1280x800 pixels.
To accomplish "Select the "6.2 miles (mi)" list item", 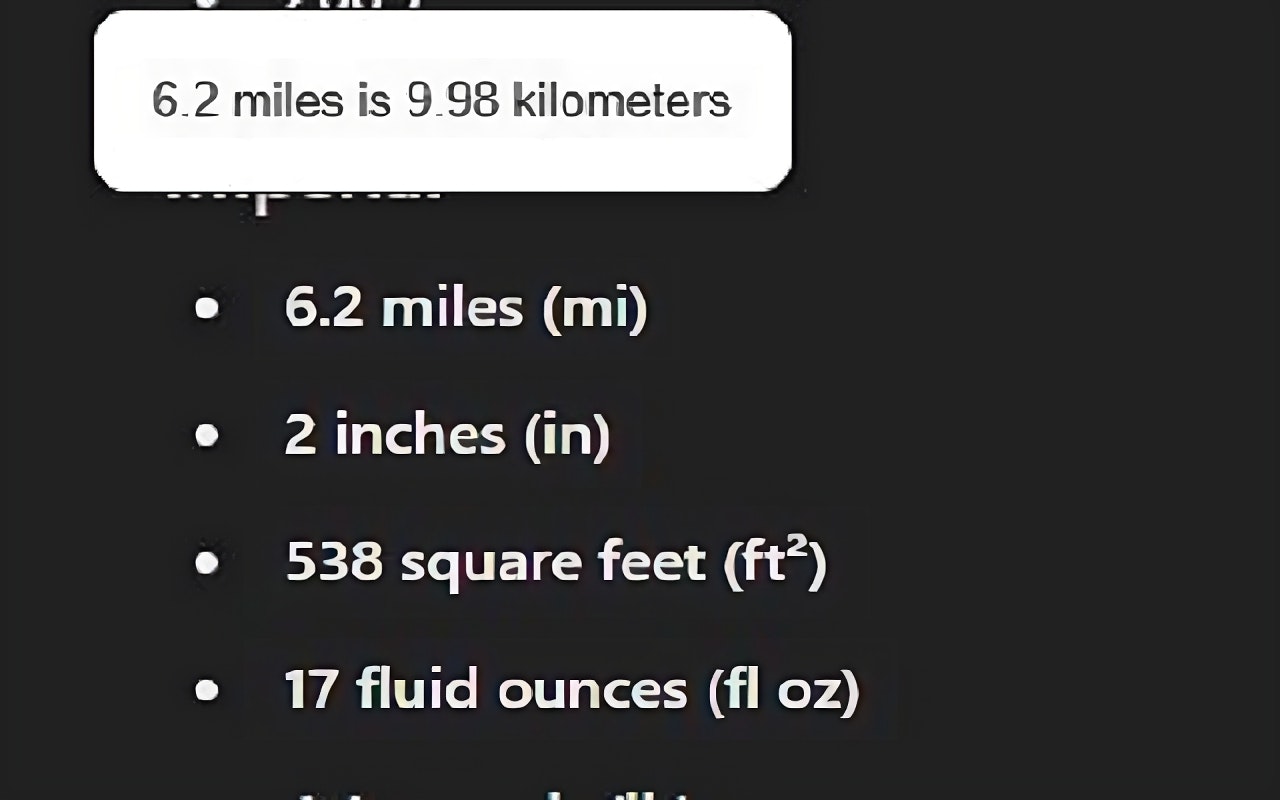I will point(466,307).
